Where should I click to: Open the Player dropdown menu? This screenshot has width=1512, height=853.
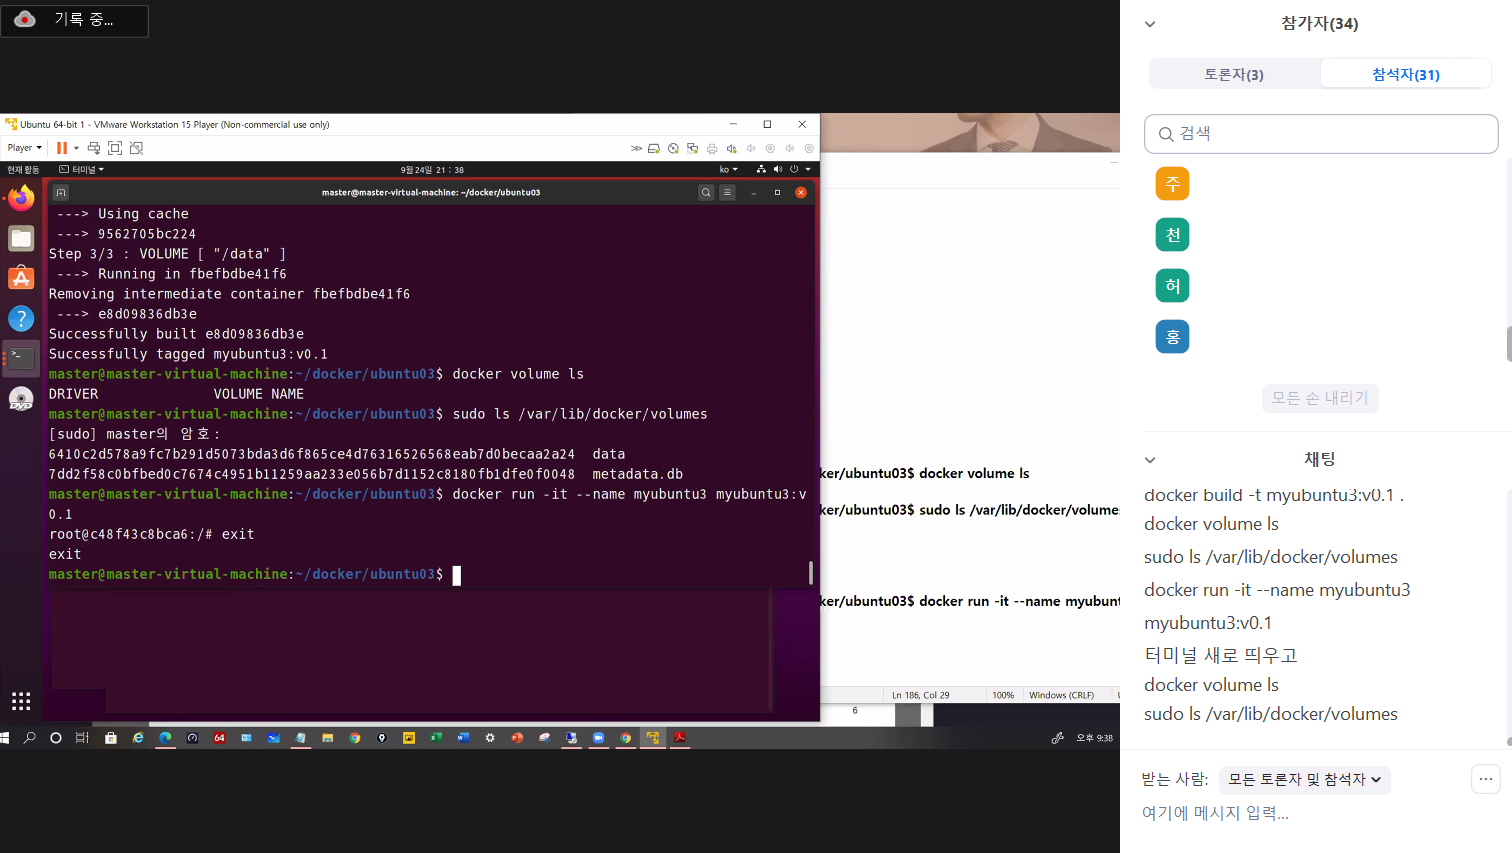tap(24, 148)
